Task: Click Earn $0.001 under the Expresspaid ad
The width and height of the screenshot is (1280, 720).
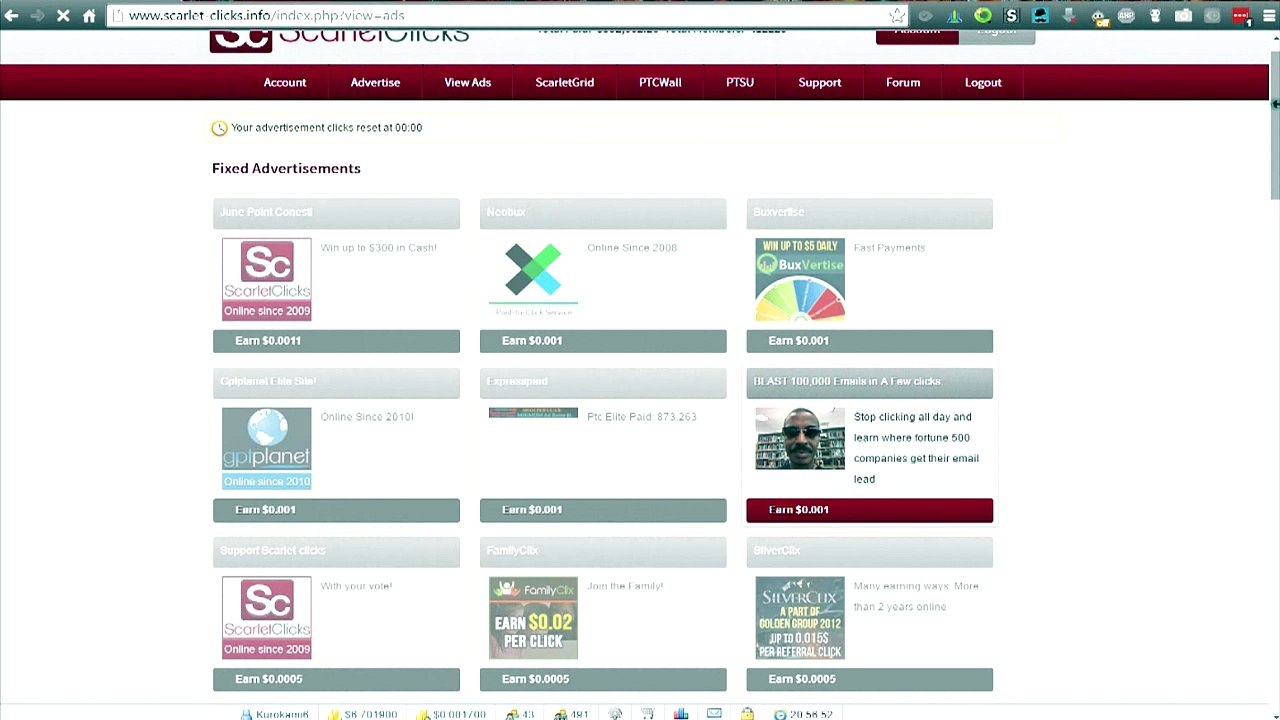Action: pos(603,510)
